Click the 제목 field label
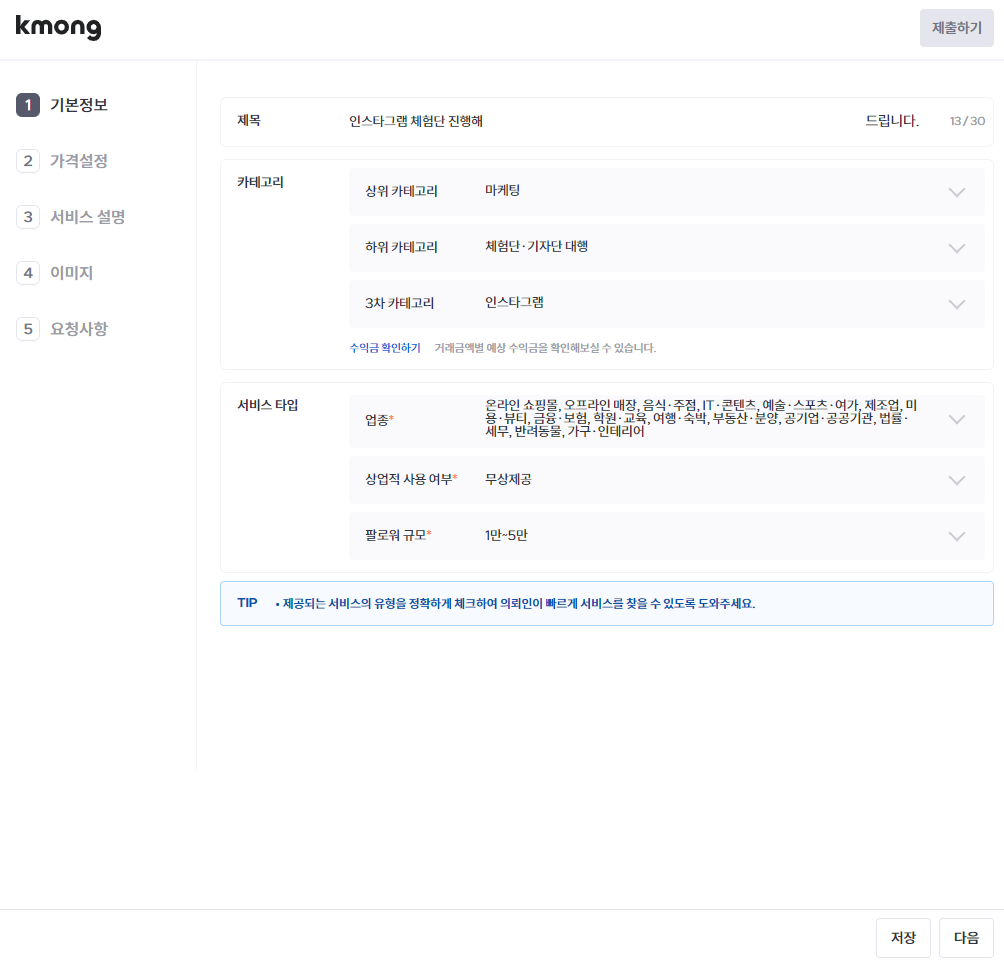Image resolution: width=1004 pixels, height=963 pixels. (x=248, y=120)
